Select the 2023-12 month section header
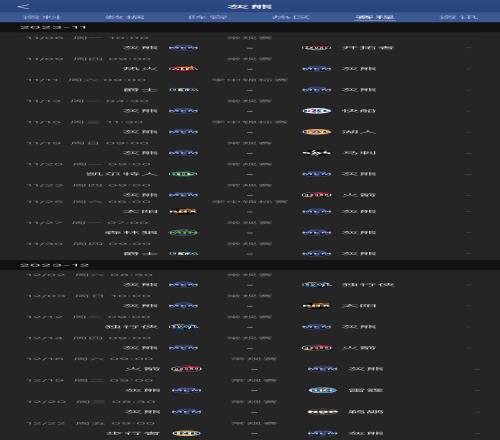Screen dimensions: 500x440 click(x=54, y=265)
